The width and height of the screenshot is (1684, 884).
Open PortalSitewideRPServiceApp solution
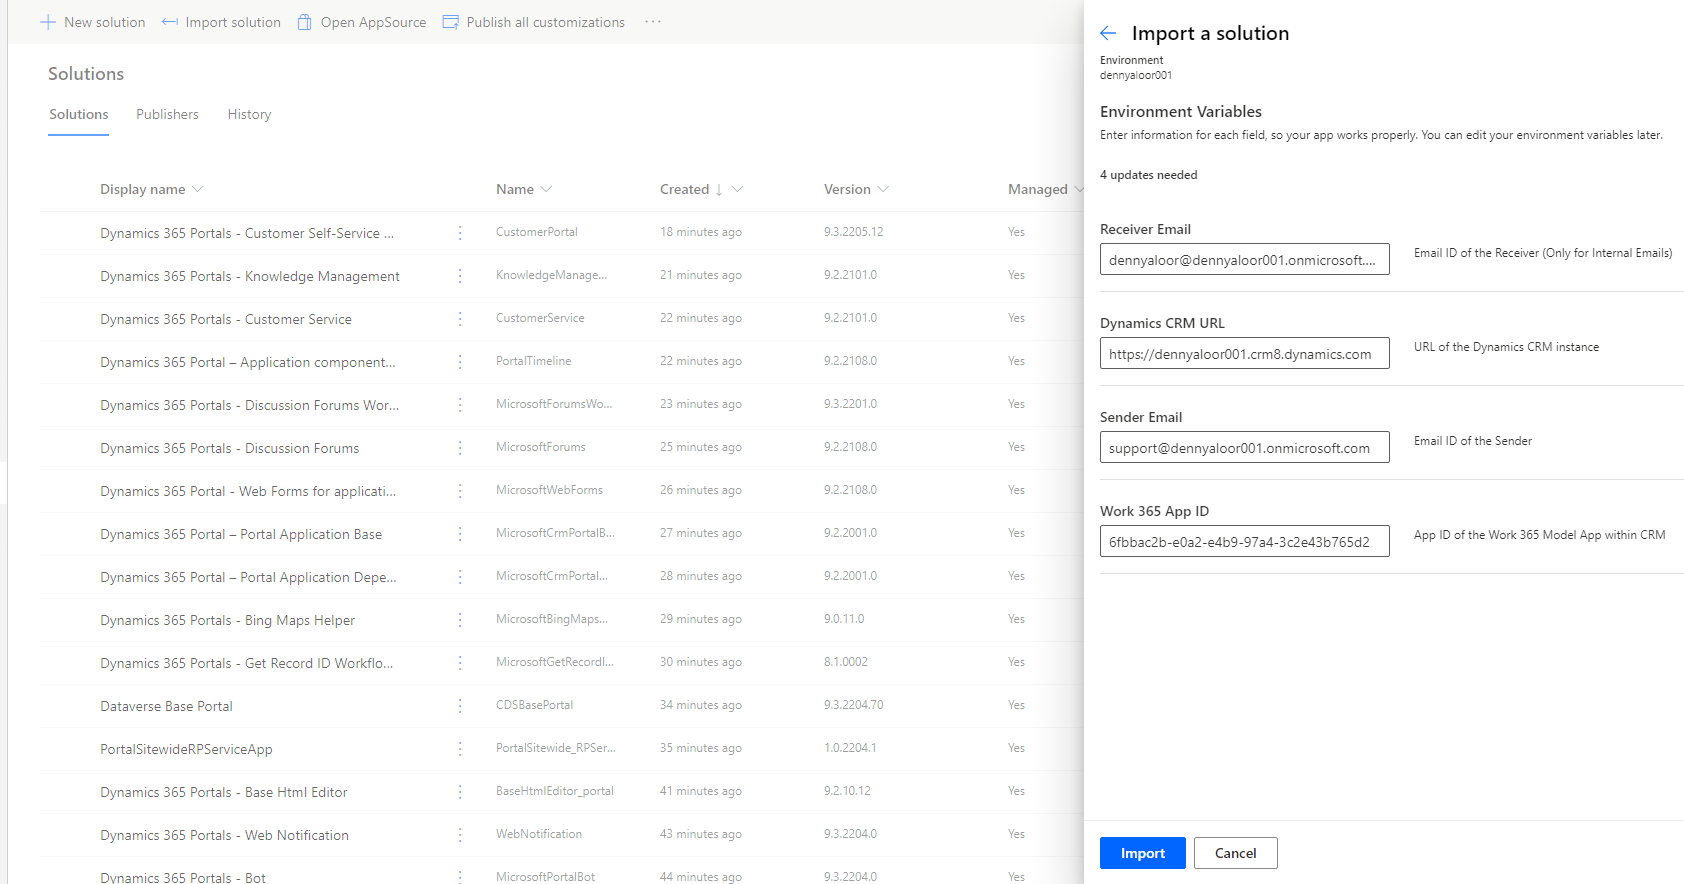point(186,749)
